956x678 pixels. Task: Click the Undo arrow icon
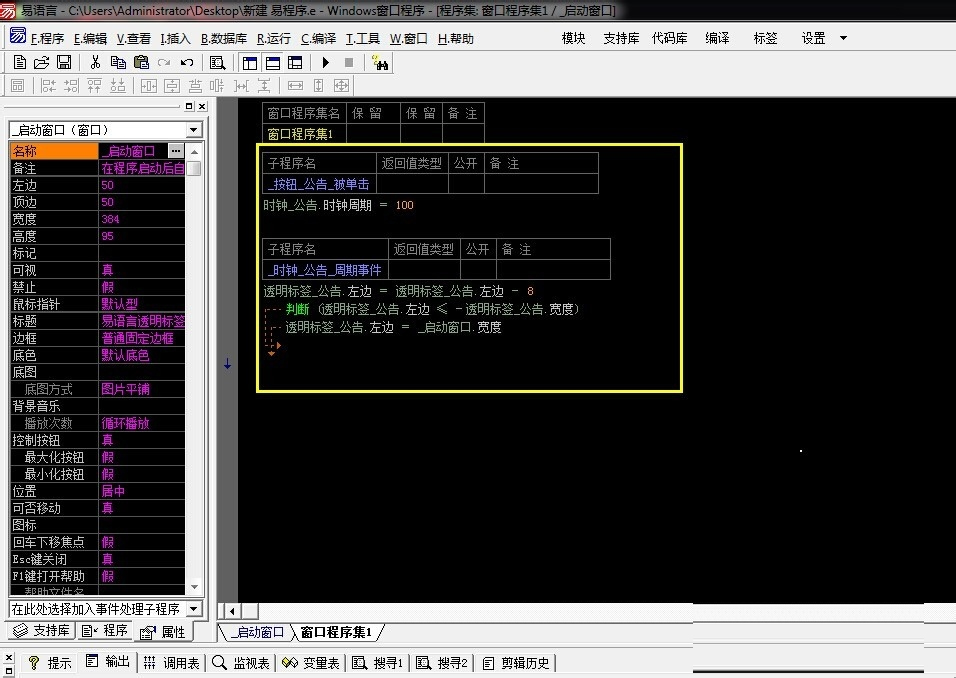coord(186,63)
